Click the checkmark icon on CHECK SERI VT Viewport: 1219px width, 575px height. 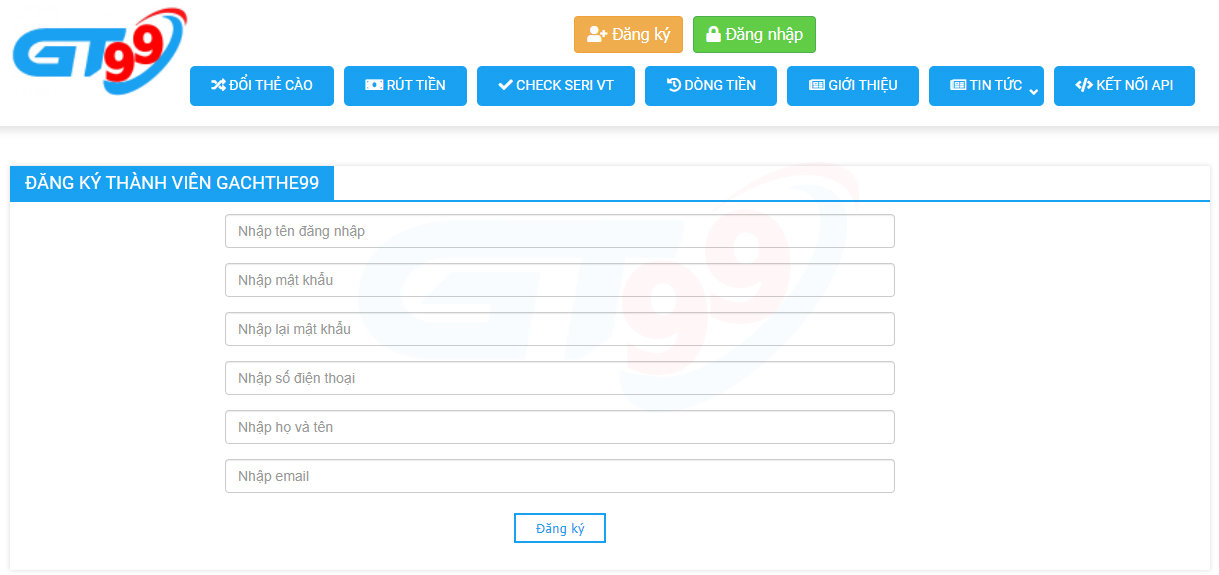point(505,86)
